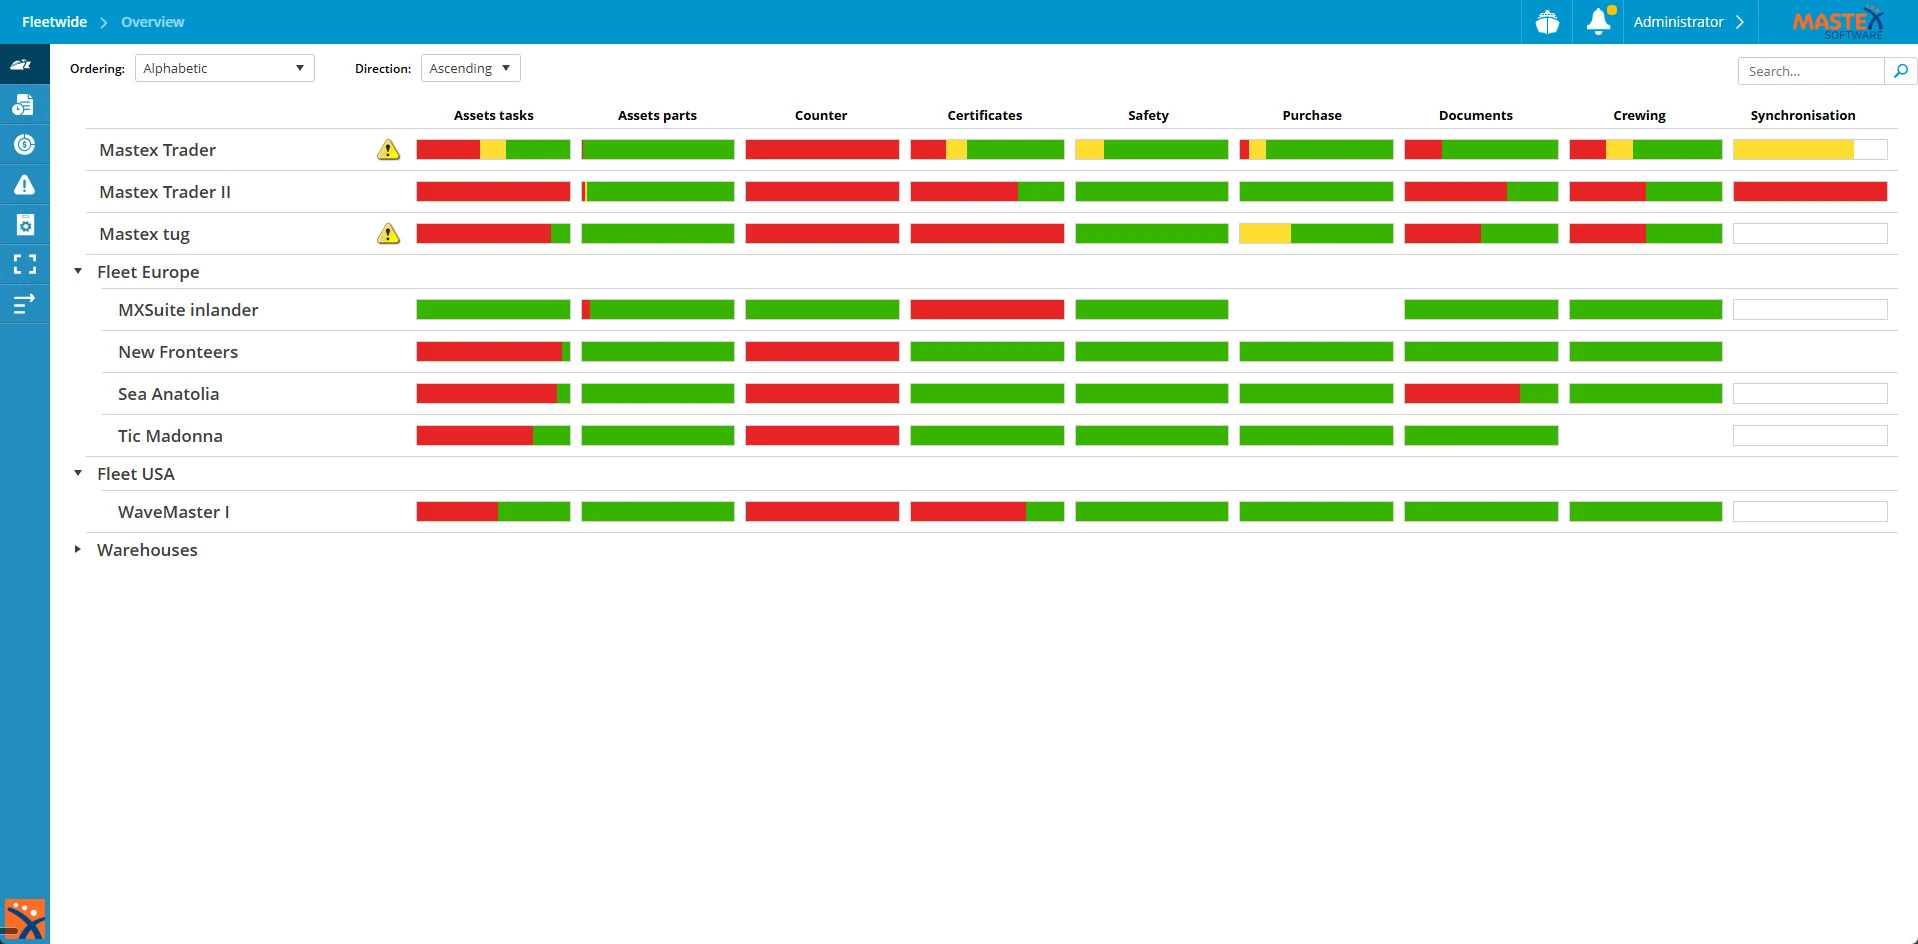Viewport: 1918px width, 944px height.
Task: Open the Ordering dropdown set to Alphabetic
Action: (224, 68)
